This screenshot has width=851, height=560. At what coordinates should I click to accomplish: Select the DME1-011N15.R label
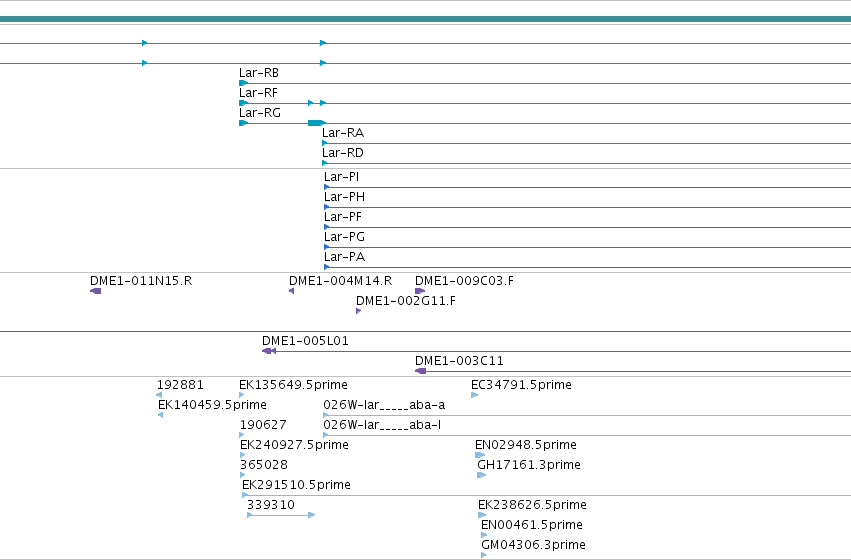[141, 281]
